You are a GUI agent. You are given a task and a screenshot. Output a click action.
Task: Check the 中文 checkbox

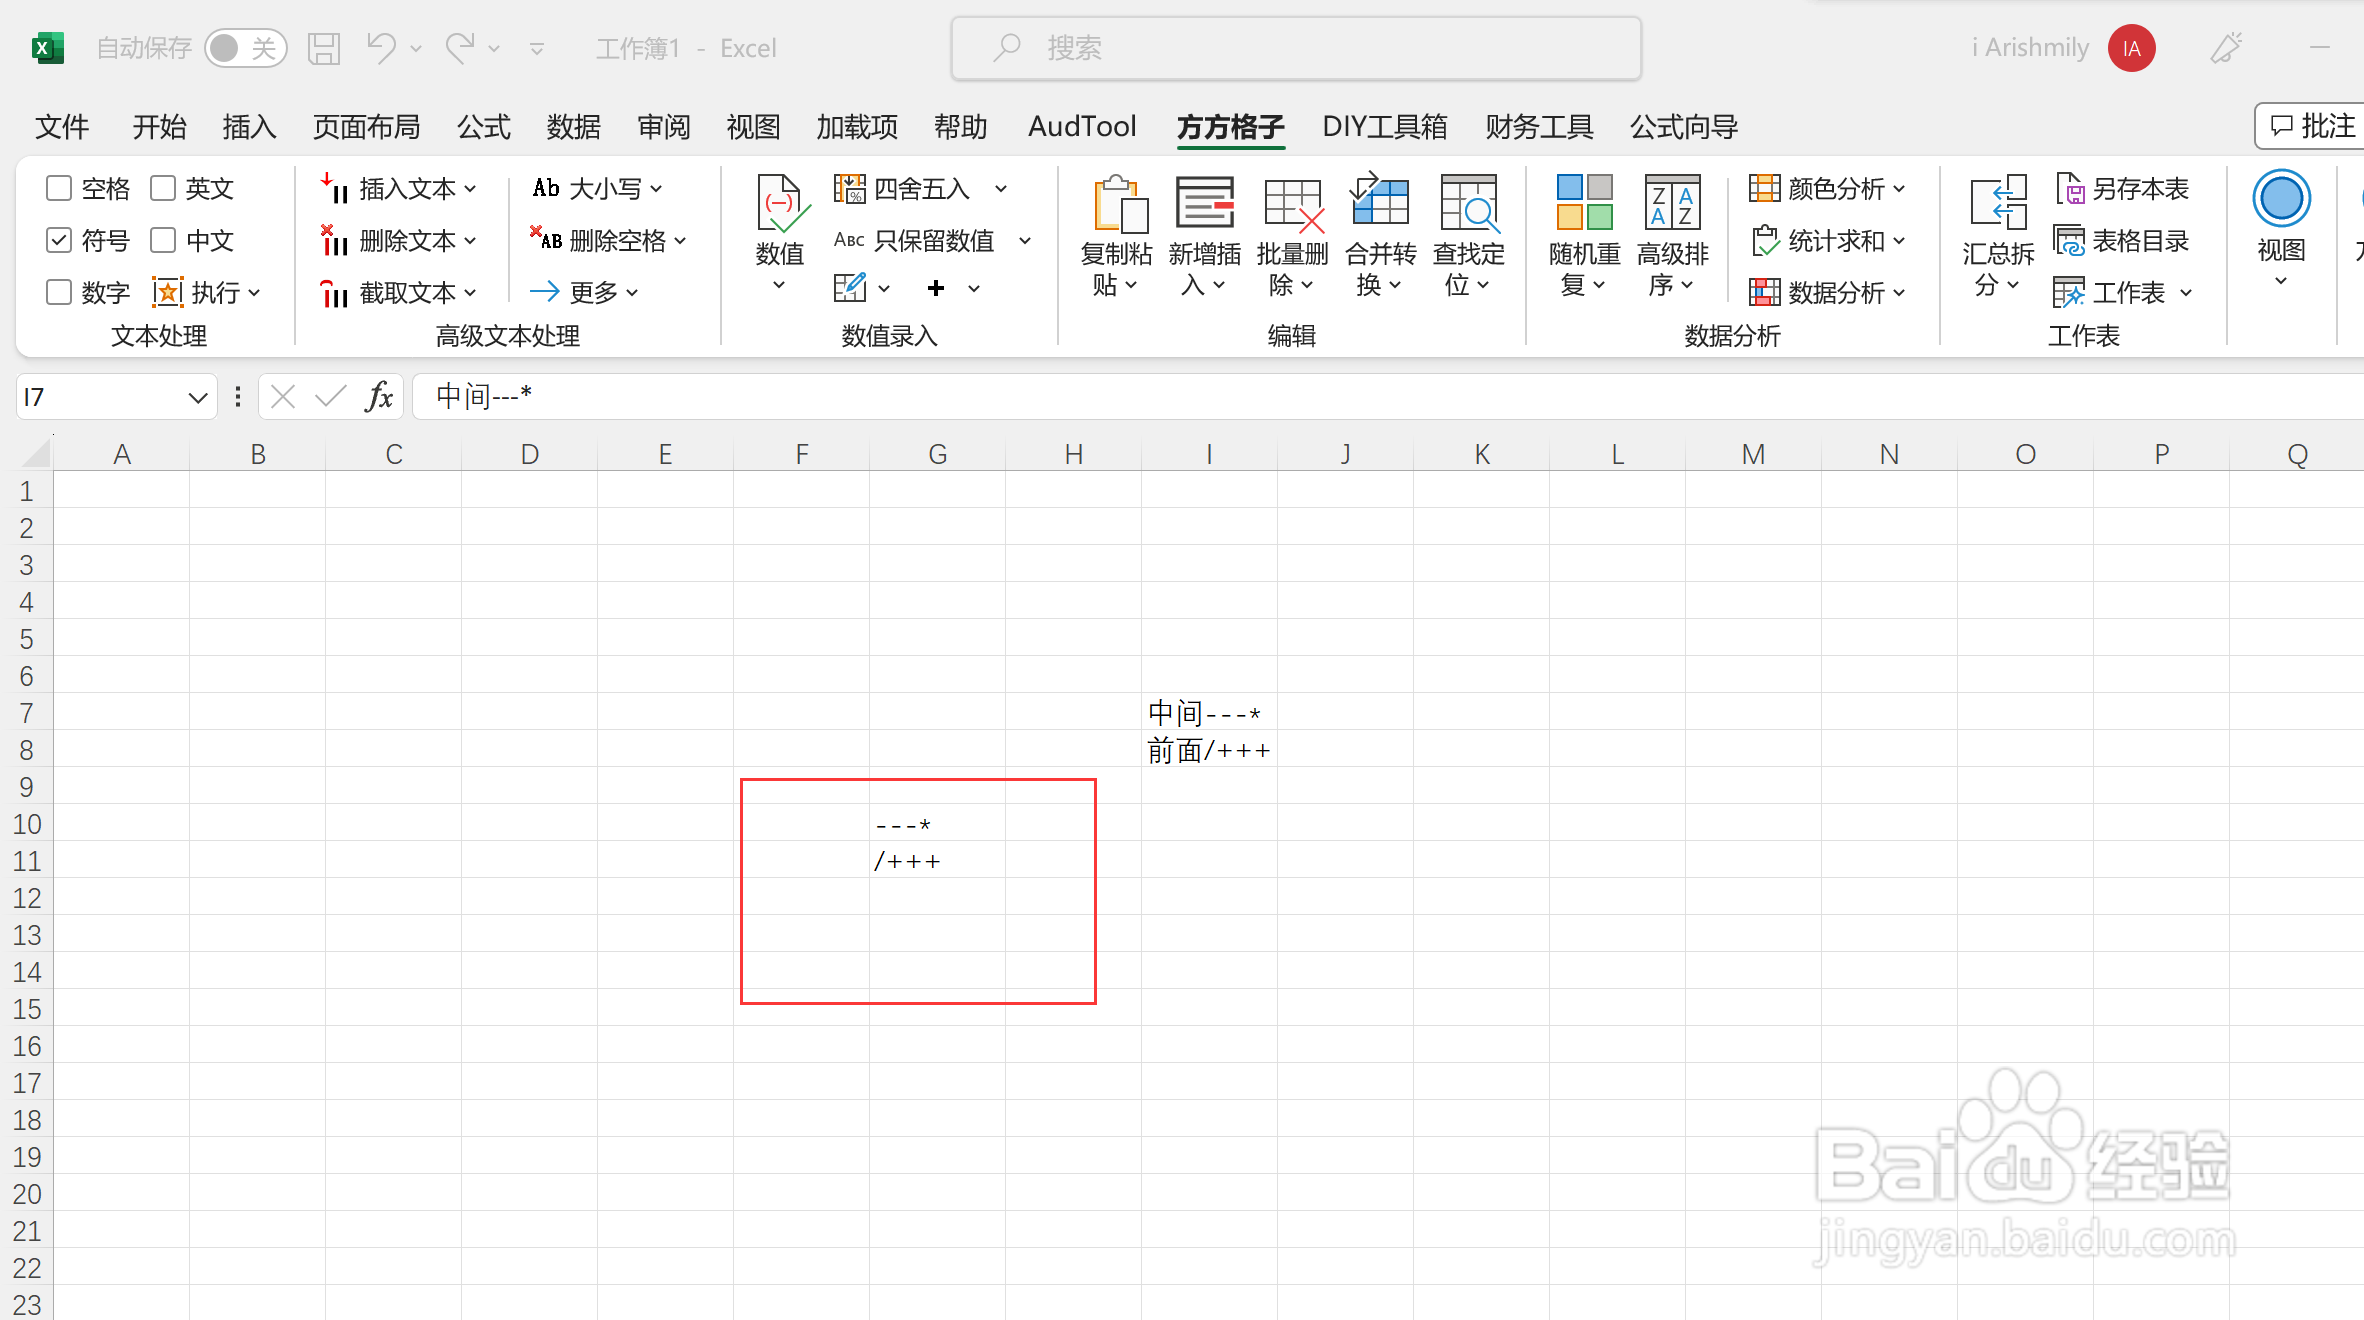tap(163, 240)
